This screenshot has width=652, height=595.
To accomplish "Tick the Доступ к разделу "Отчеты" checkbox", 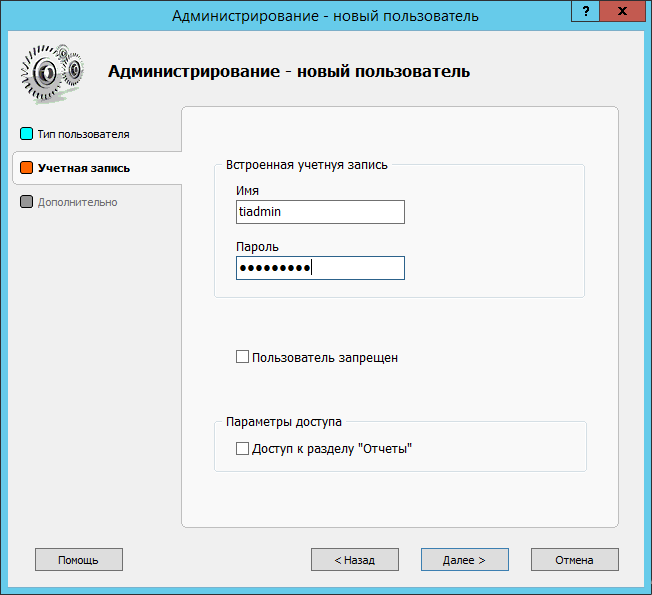I will pyautogui.click(x=242, y=449).
